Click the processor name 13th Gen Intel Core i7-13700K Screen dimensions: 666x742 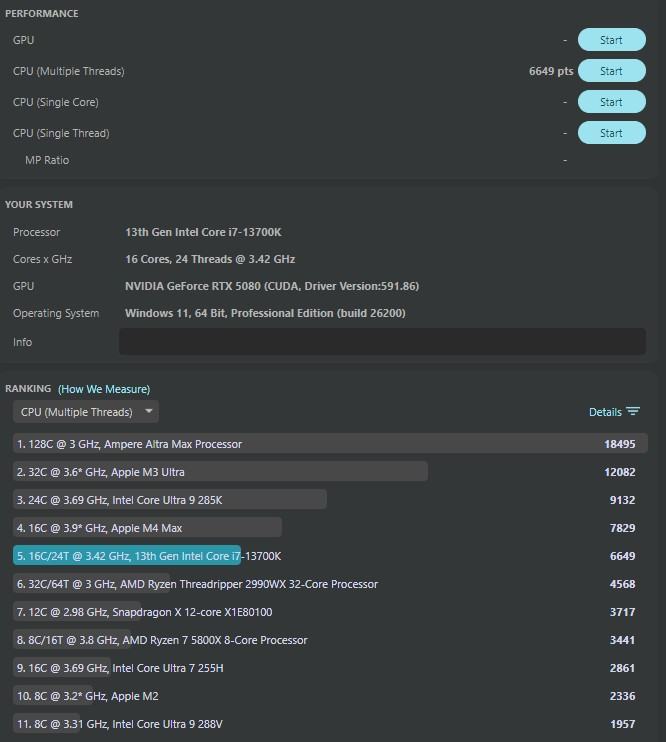coord(203,232)
